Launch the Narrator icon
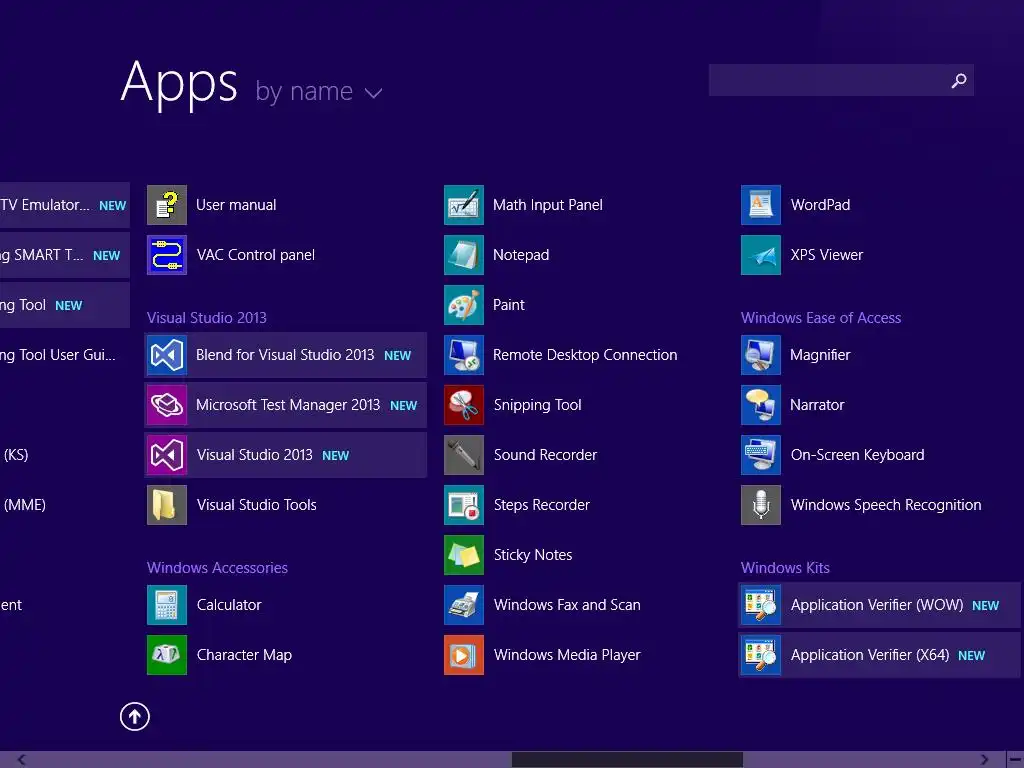The width and height of the screenshot is (1024, 768). [761, 405]
